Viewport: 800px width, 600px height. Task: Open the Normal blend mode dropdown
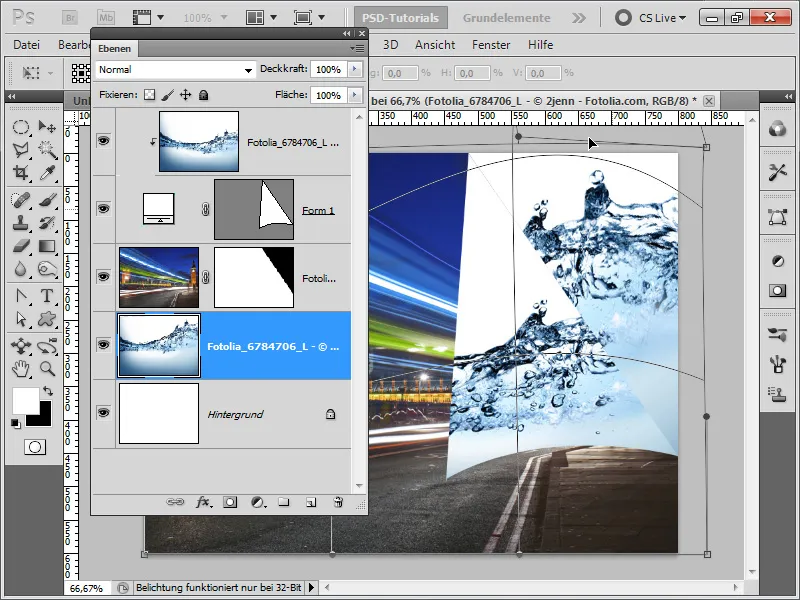coord(175,69)
